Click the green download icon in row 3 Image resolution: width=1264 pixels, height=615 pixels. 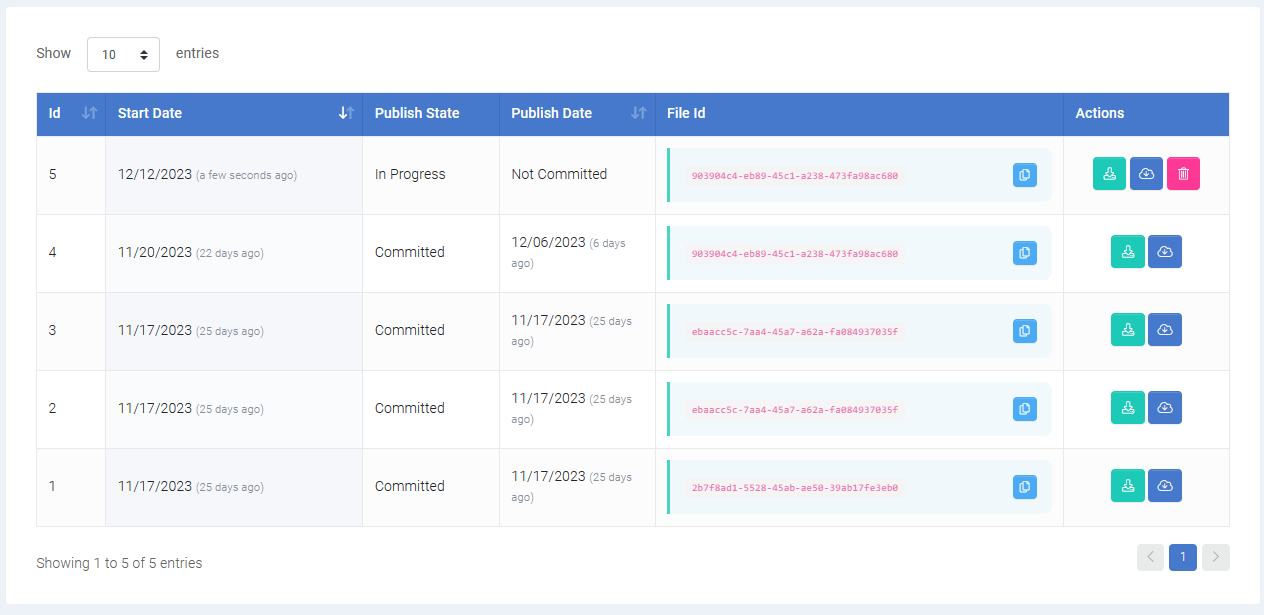tap(1128, 330)
